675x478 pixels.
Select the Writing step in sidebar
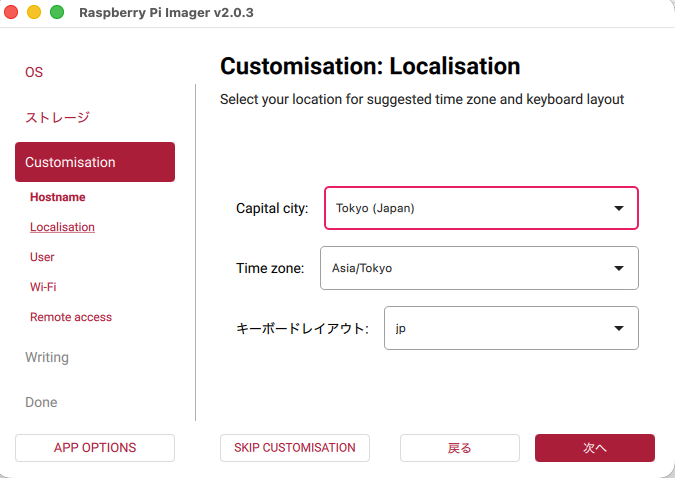coord(47,357)
